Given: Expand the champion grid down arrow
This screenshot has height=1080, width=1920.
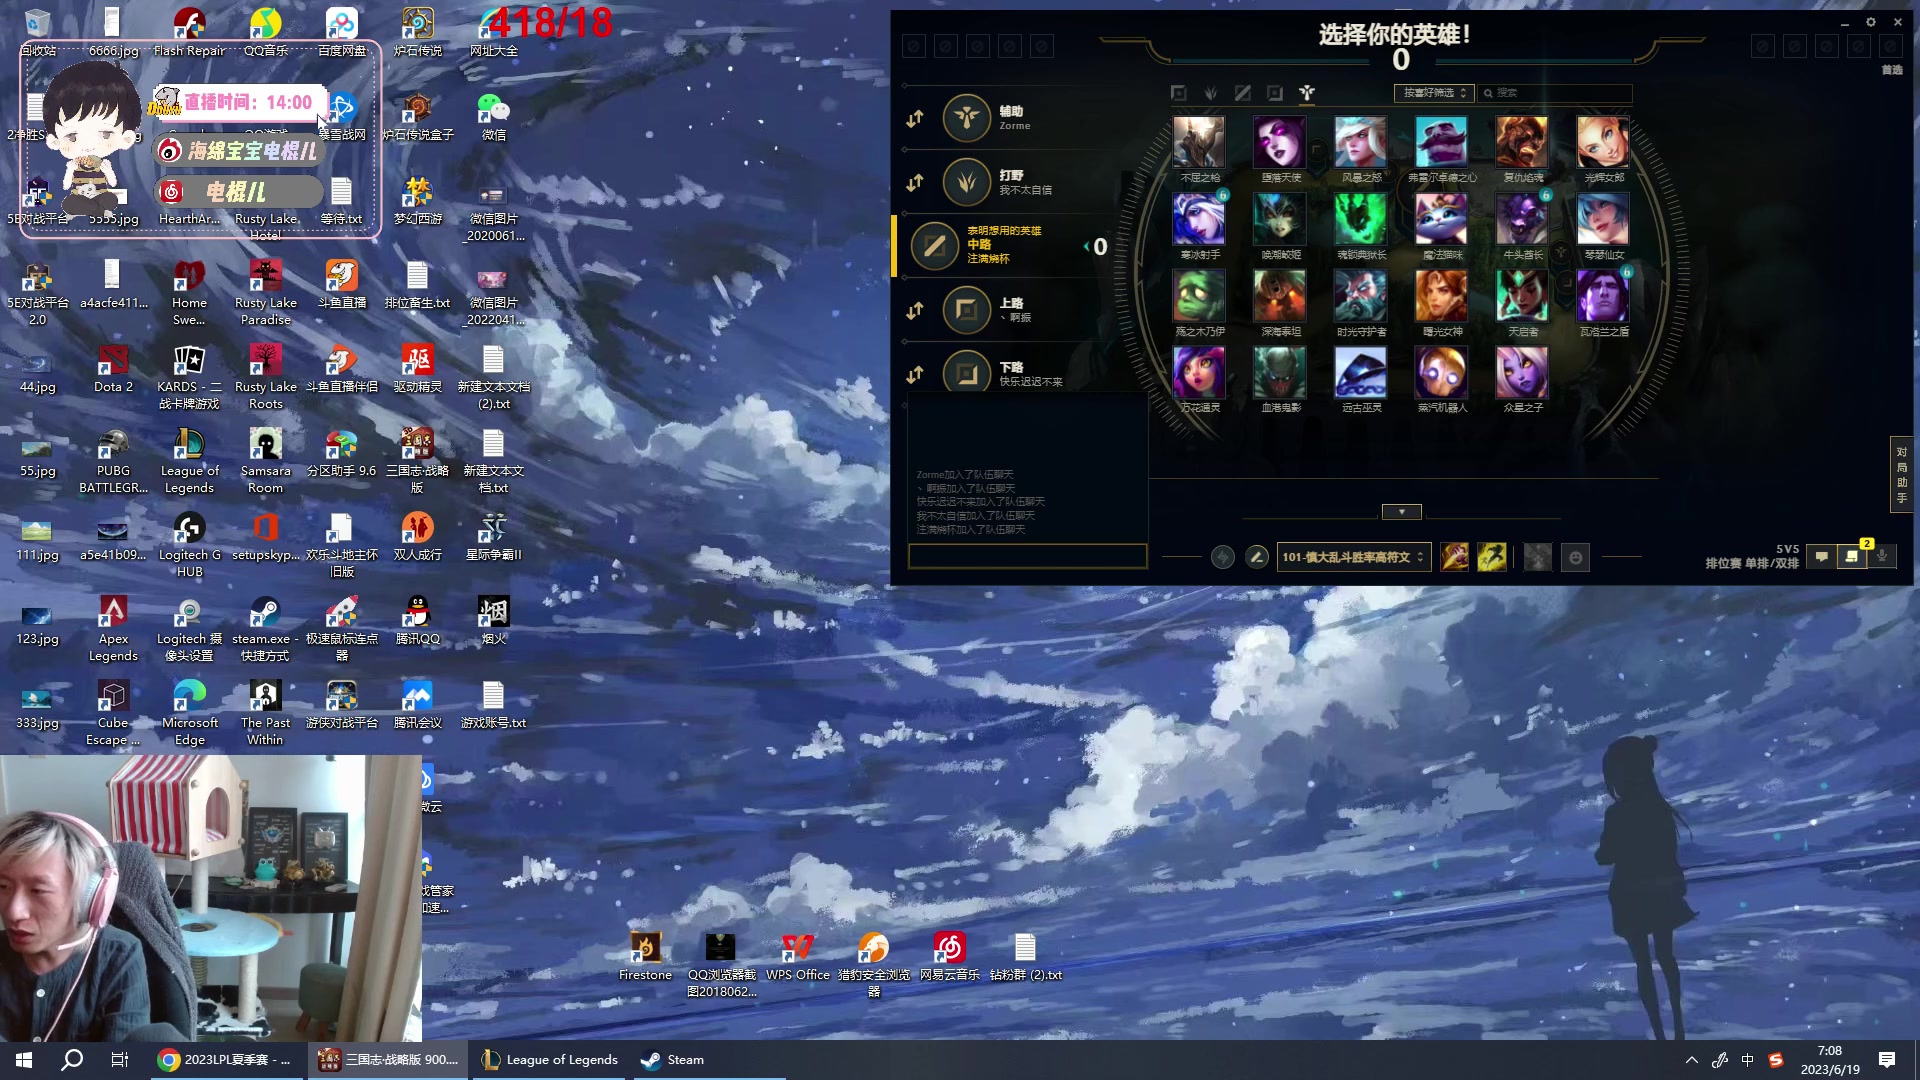Looking at the screenshot, I should (1402, 512).
